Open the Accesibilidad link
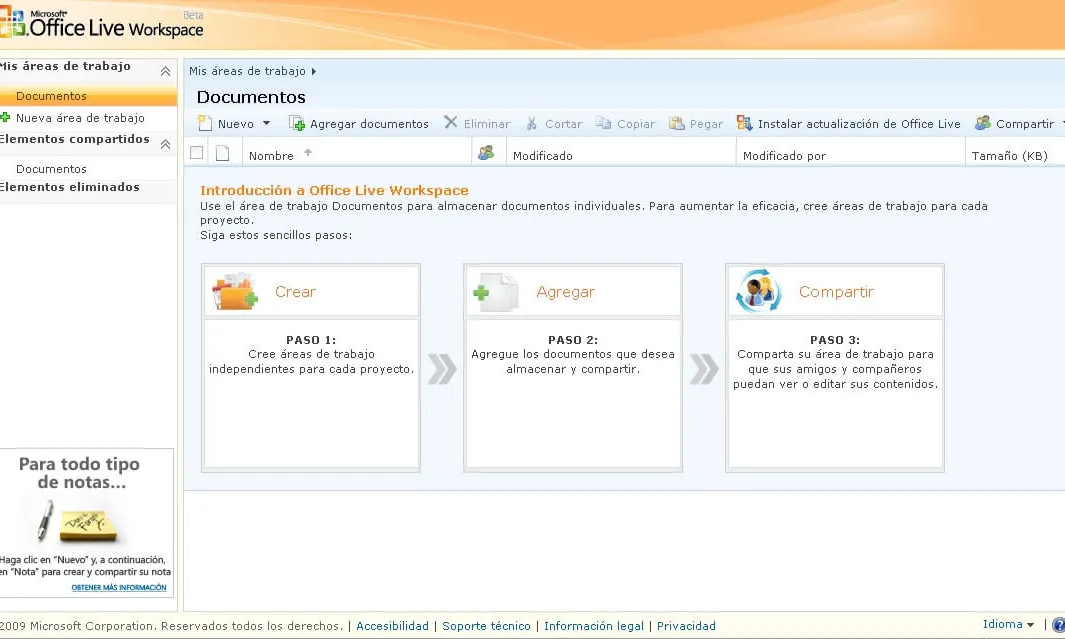 pyautogui.click(x=393, y=625)
